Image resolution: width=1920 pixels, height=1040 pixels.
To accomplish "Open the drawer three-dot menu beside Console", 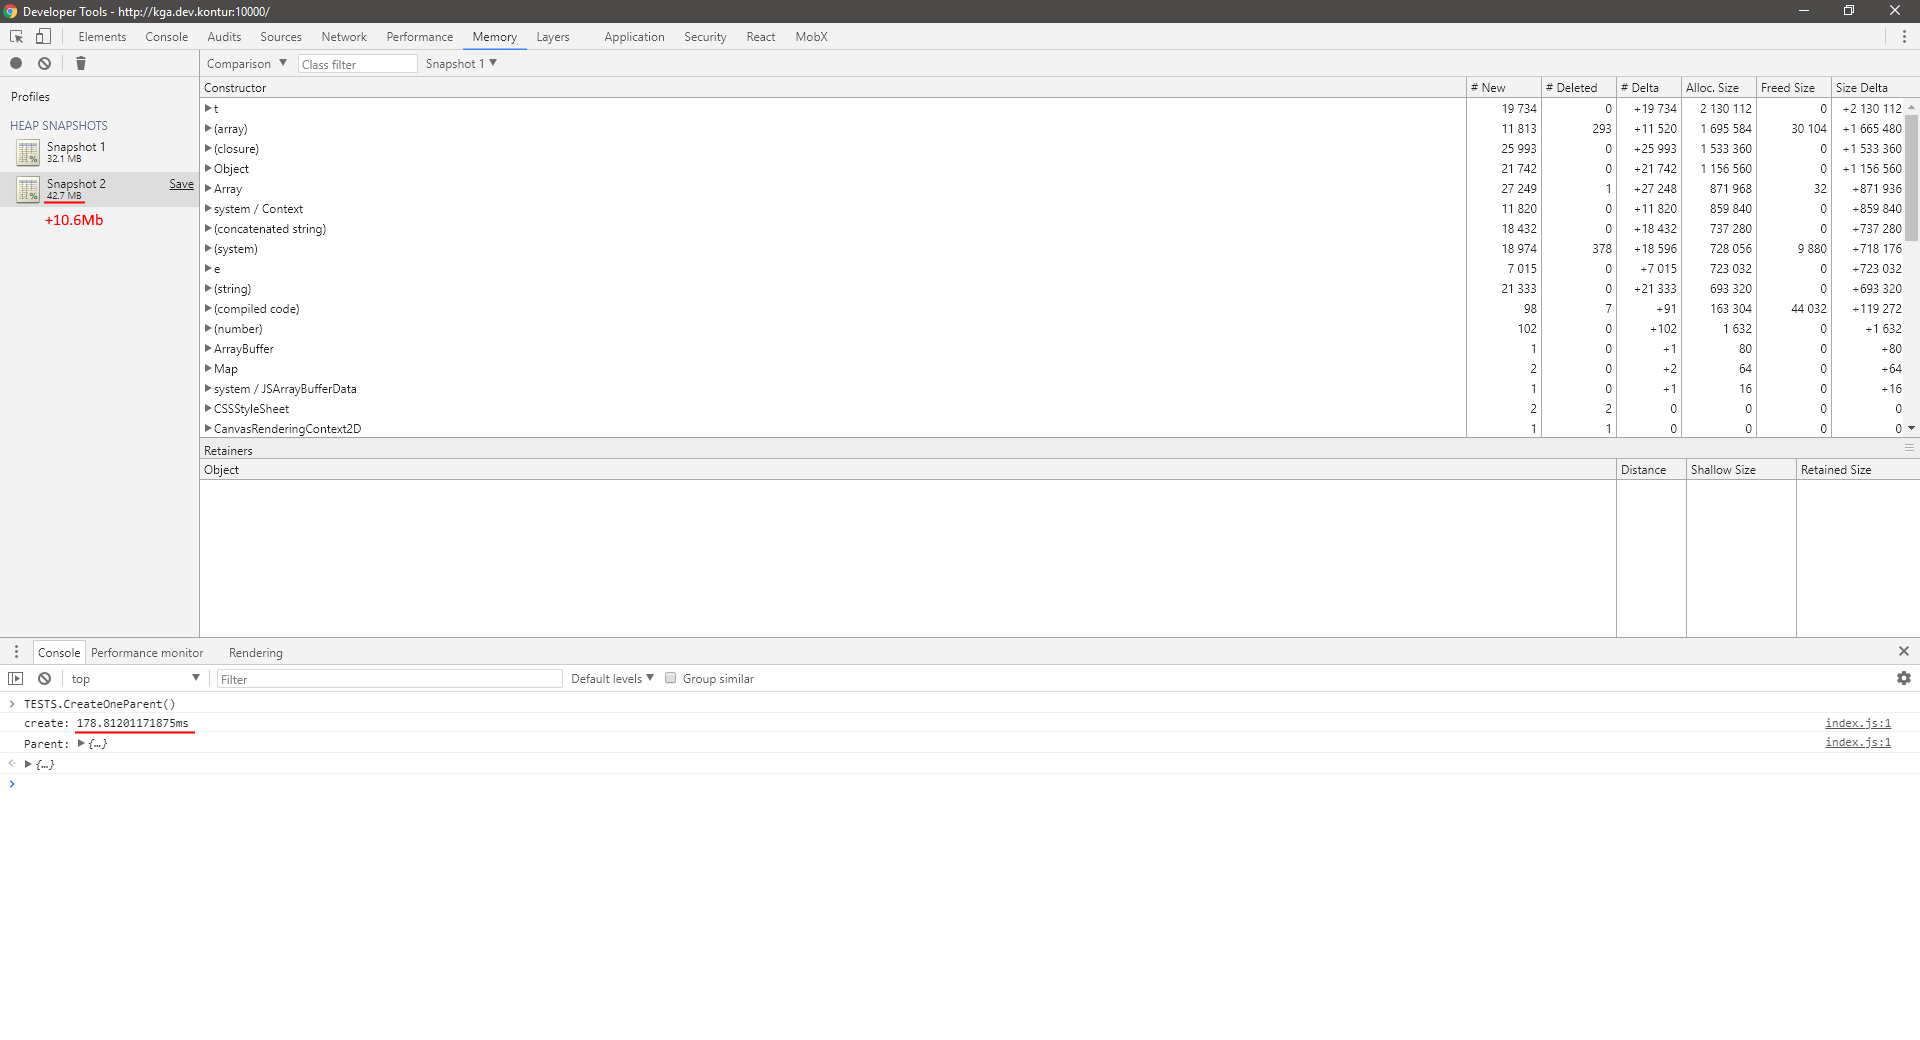I will (16, 652).
